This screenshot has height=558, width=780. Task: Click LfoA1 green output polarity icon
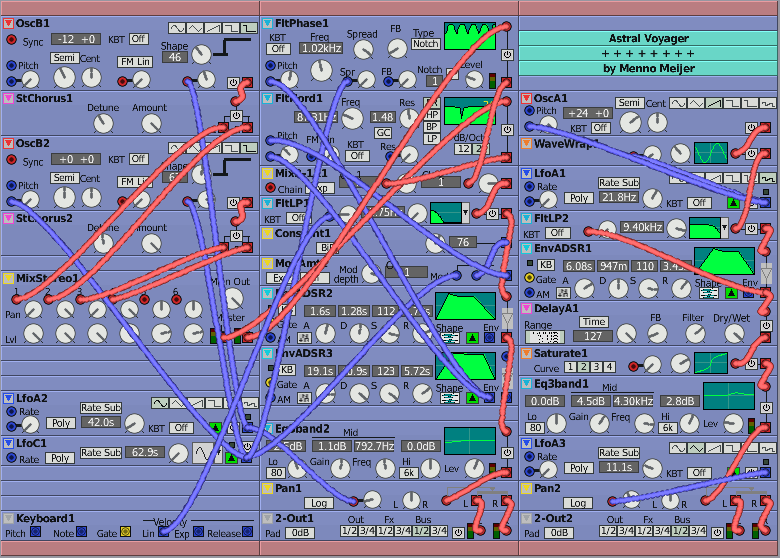733,203
